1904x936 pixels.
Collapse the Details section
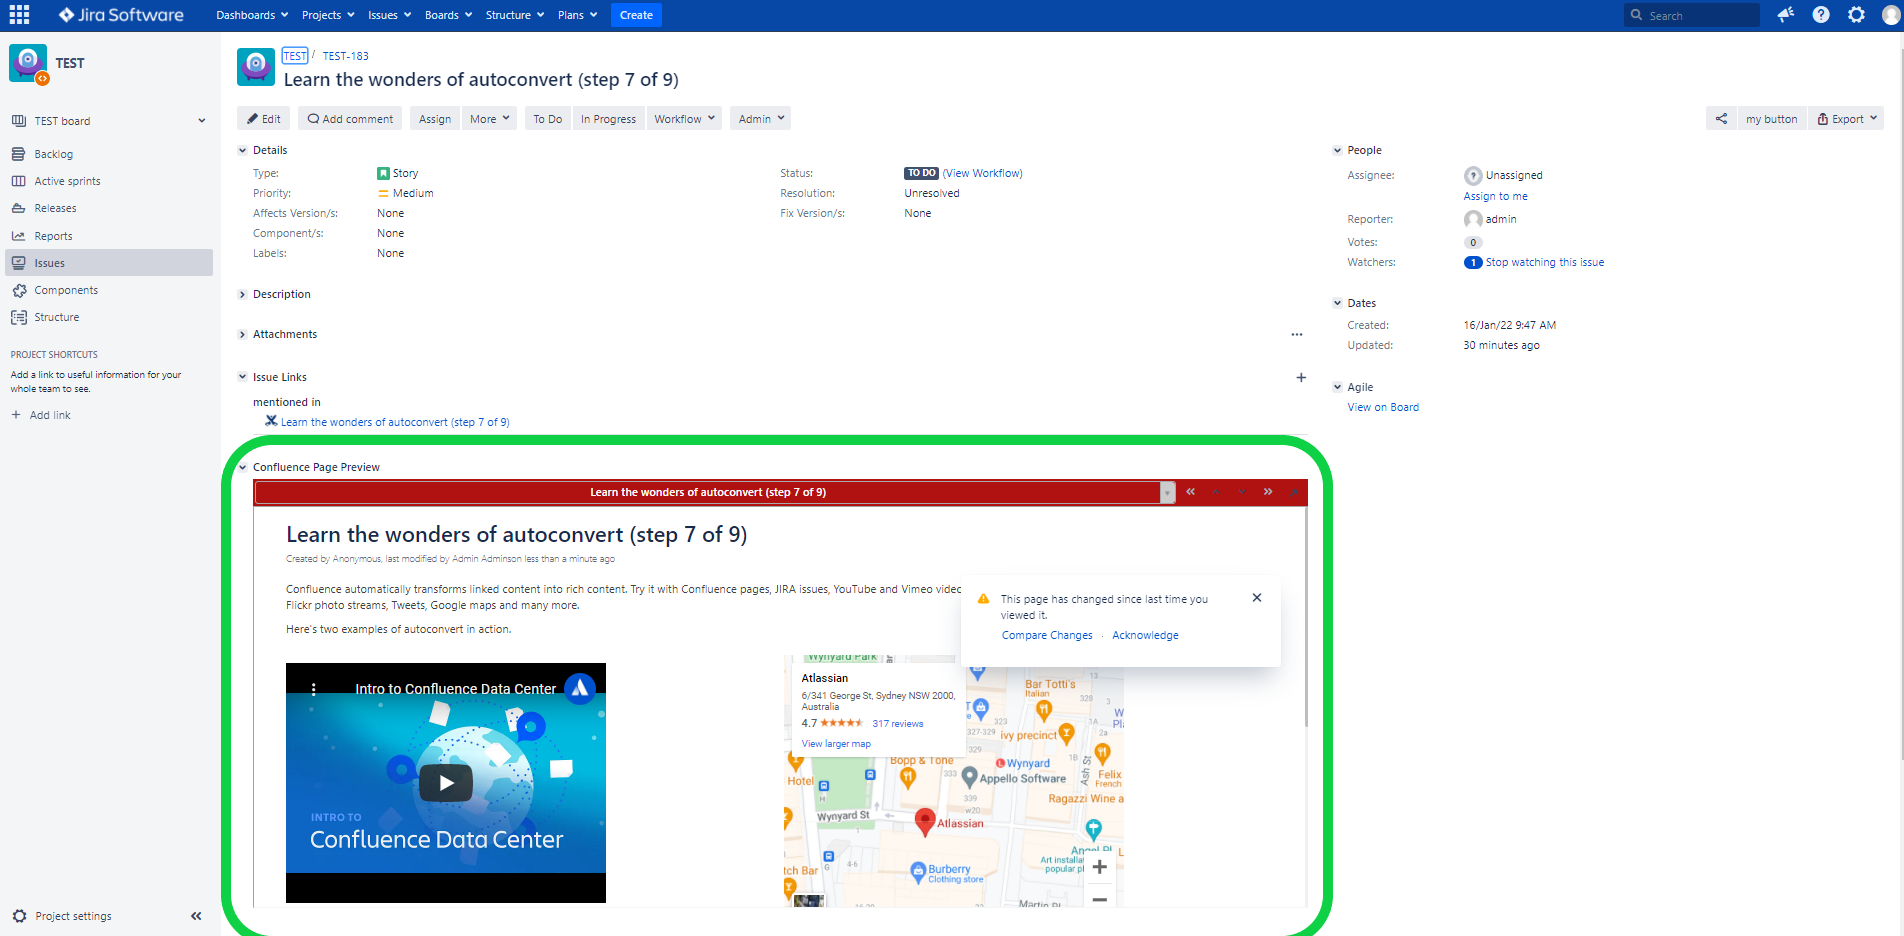242,150
